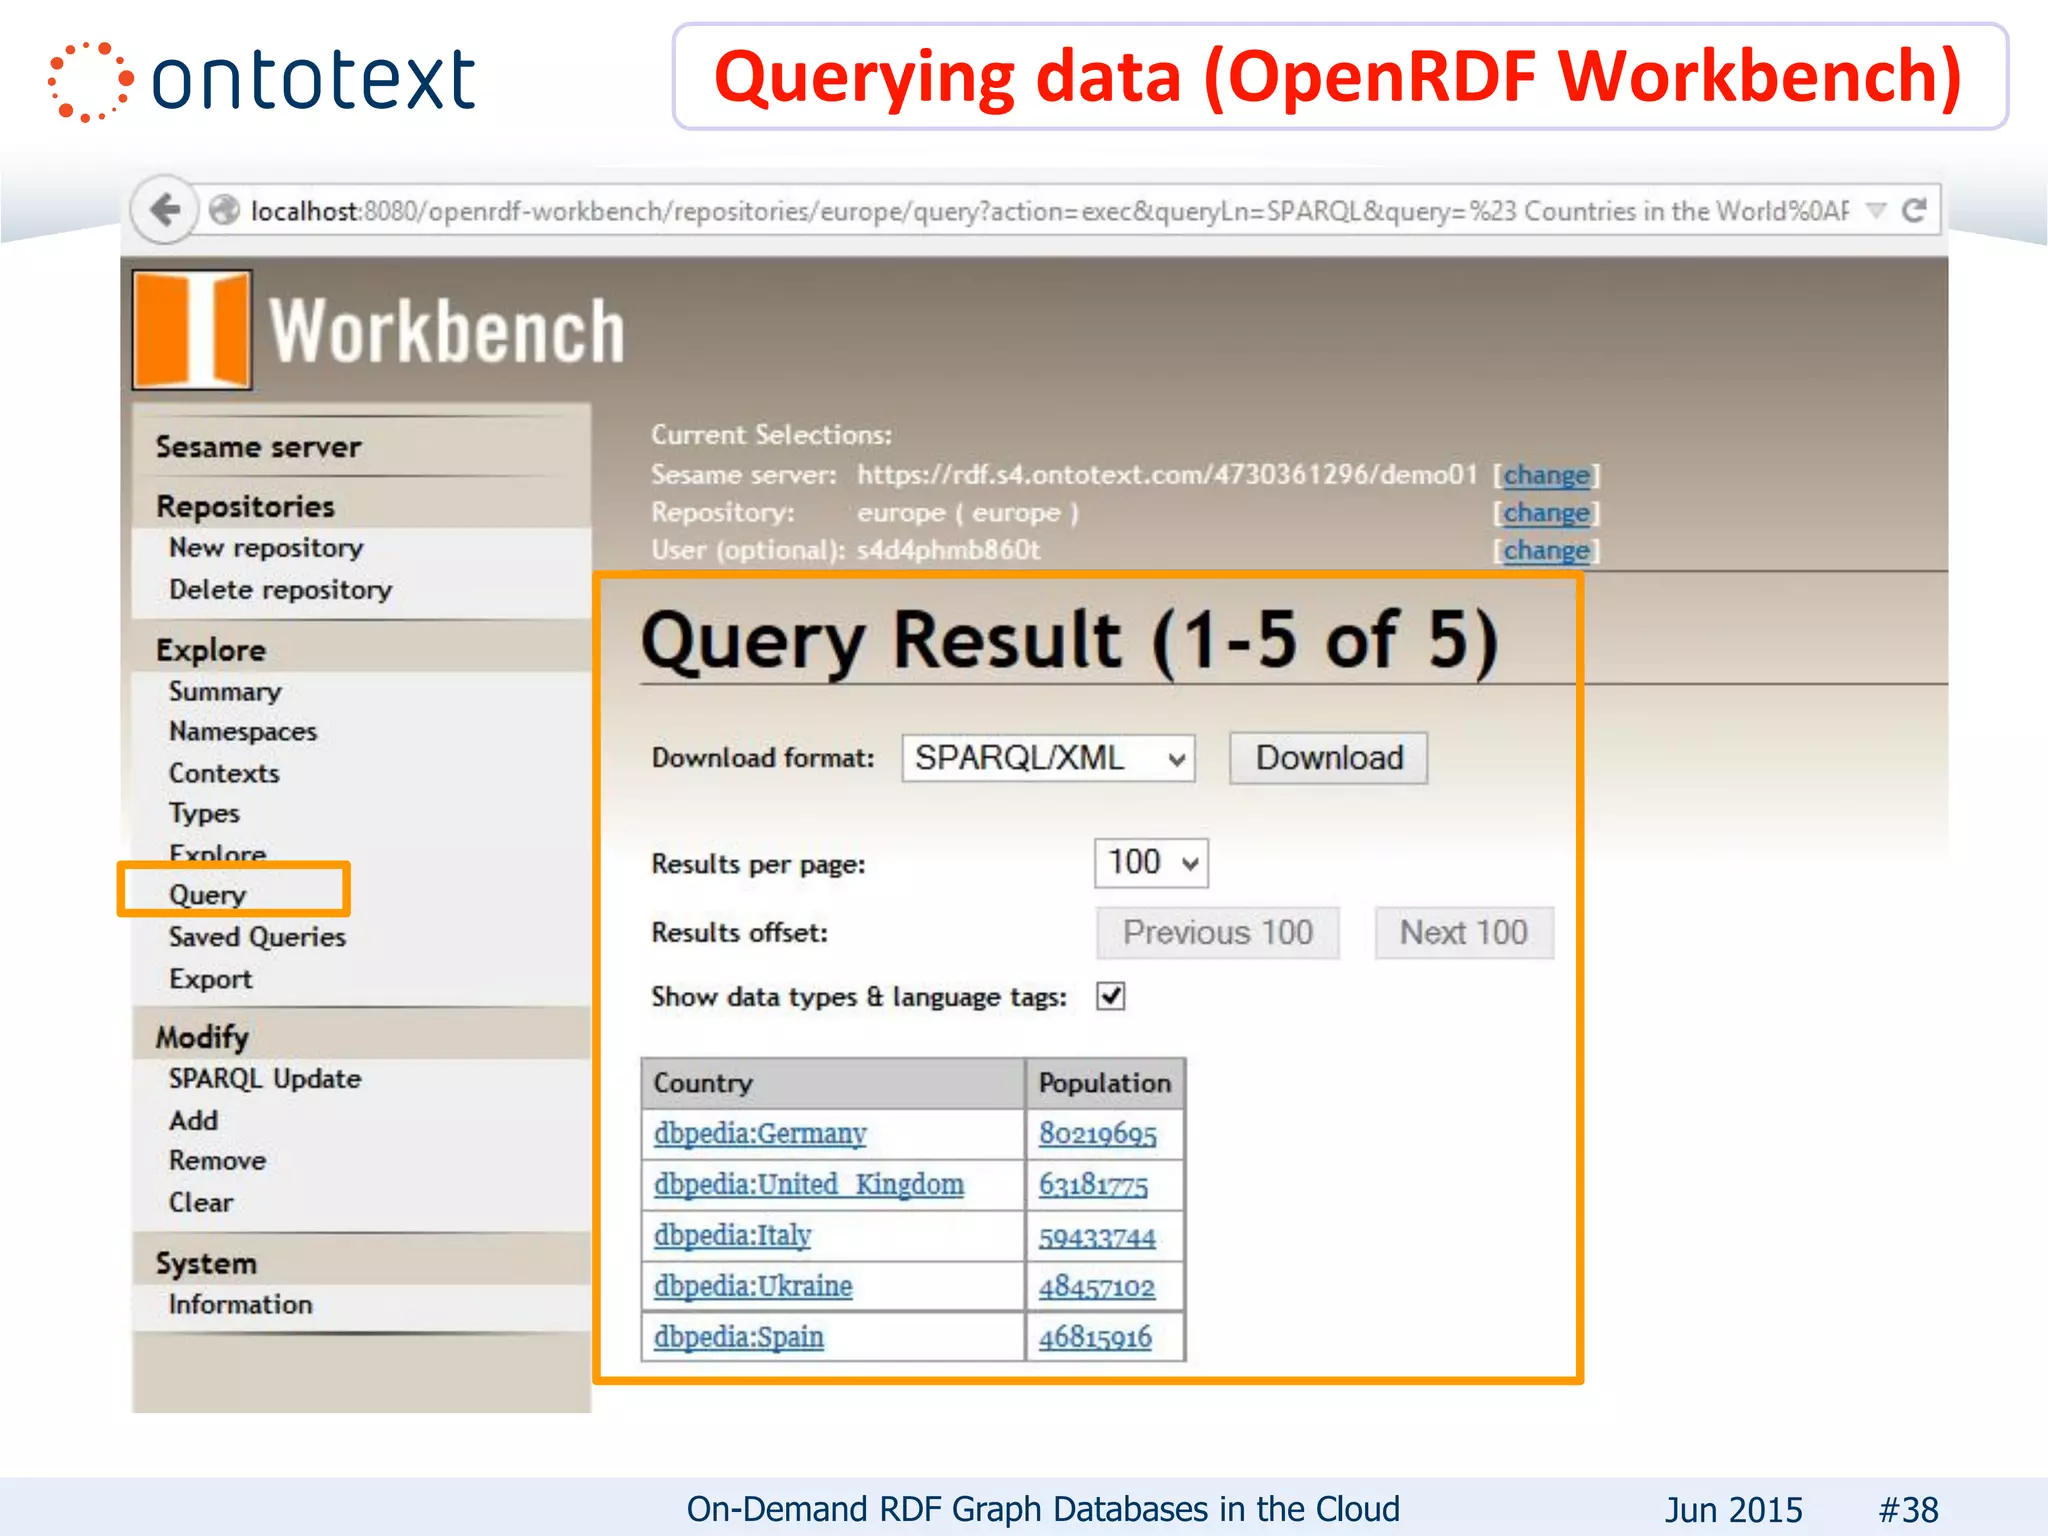Click change link for Sesame server
2048x1536 pixels.
[x=1546, y=475]
